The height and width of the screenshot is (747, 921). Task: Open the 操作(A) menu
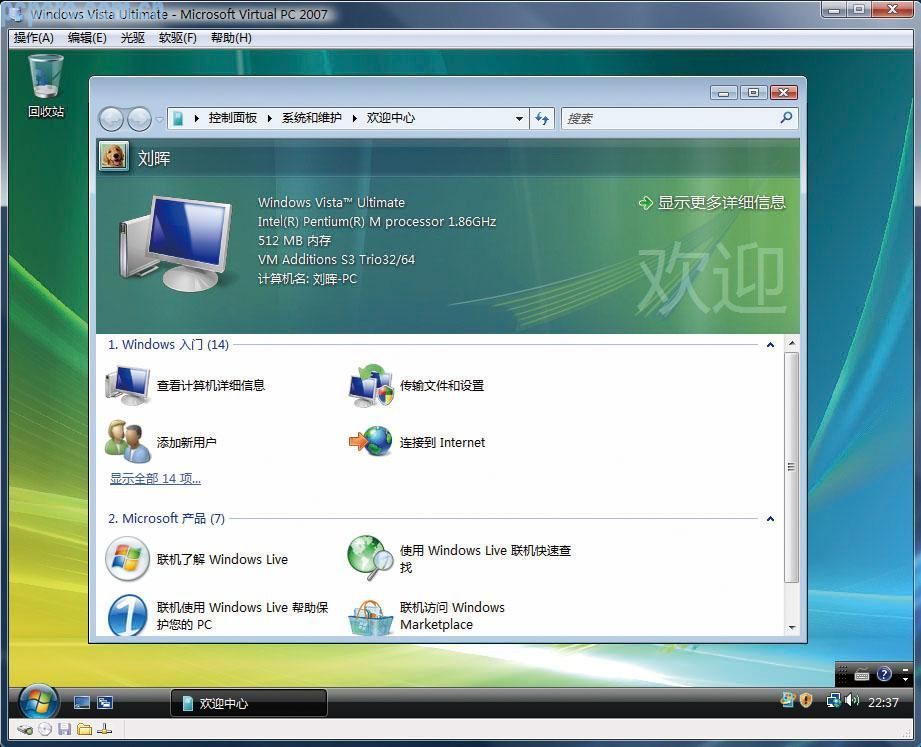(33, 38)
